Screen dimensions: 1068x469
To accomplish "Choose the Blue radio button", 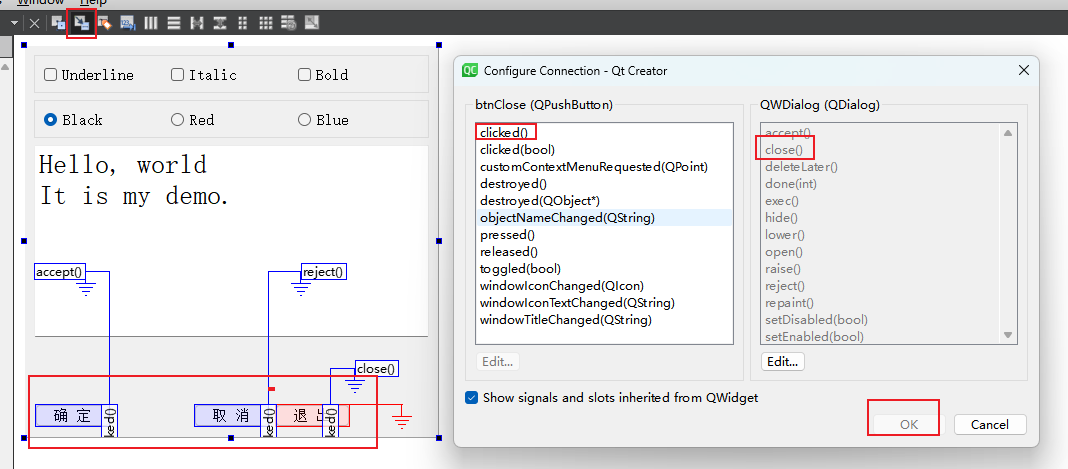I will point(304,120).
